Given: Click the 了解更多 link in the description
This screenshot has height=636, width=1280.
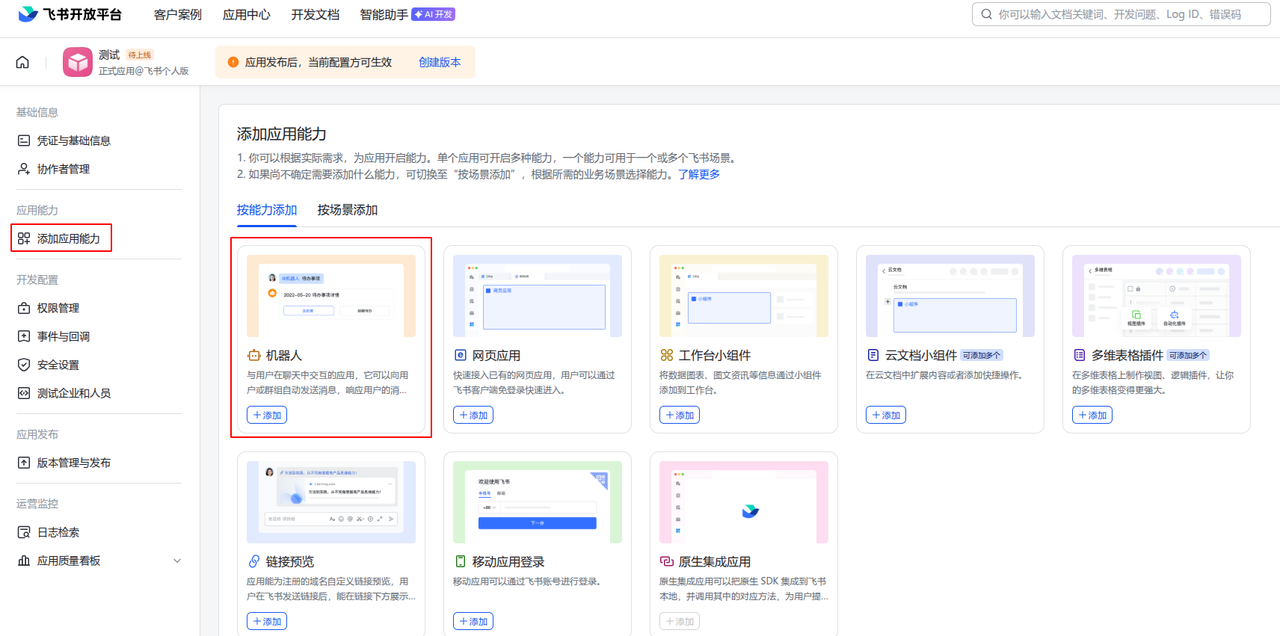Looking at the screenshot, I should (x=700, y=174).
